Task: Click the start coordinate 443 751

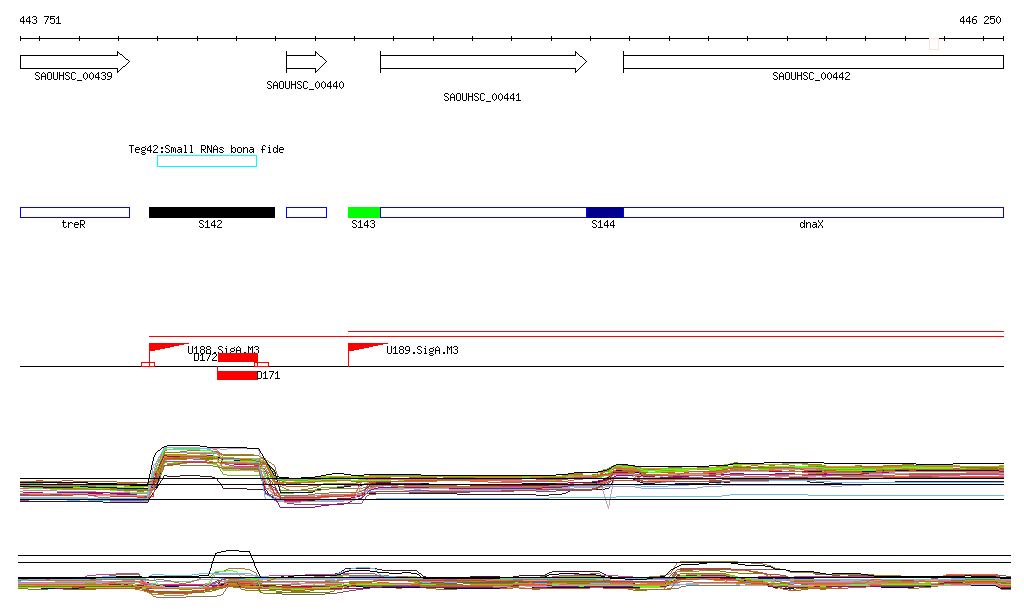Action: pos(40,20)
